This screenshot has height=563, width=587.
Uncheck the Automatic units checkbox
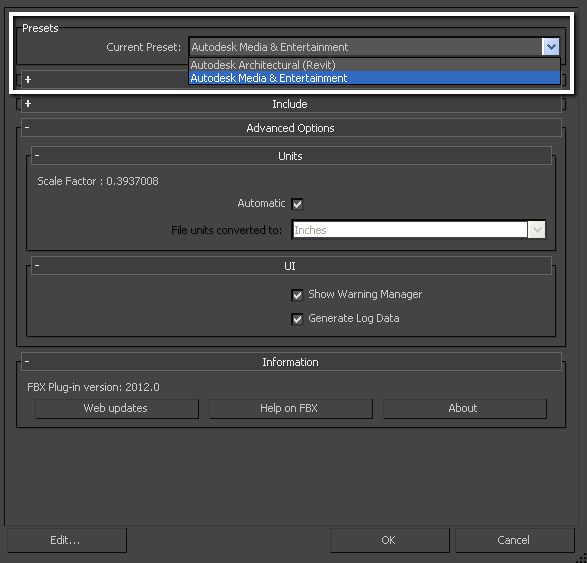pos(297,204)
